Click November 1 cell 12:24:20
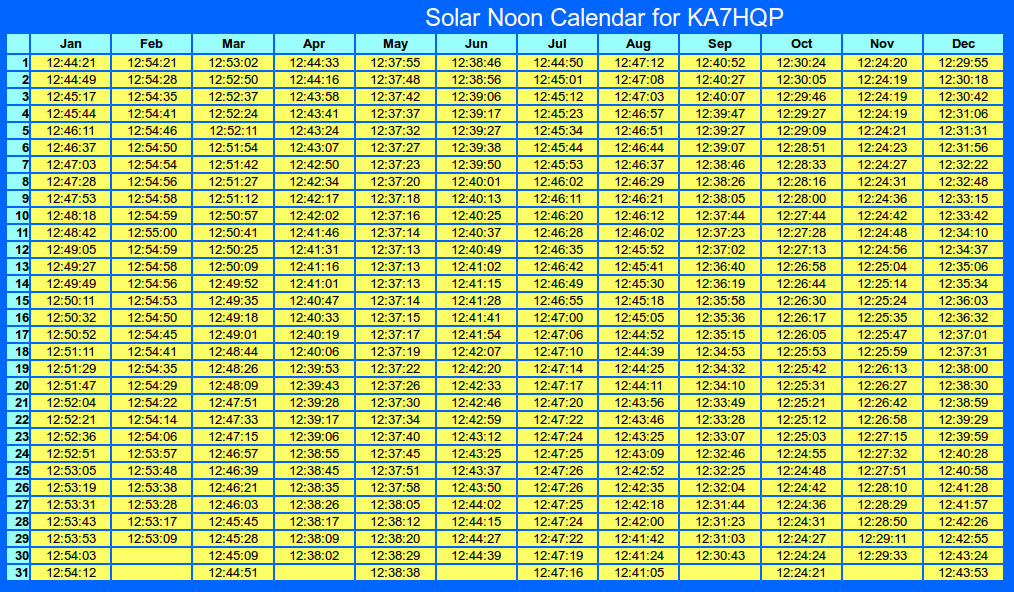 coord(882,63)
